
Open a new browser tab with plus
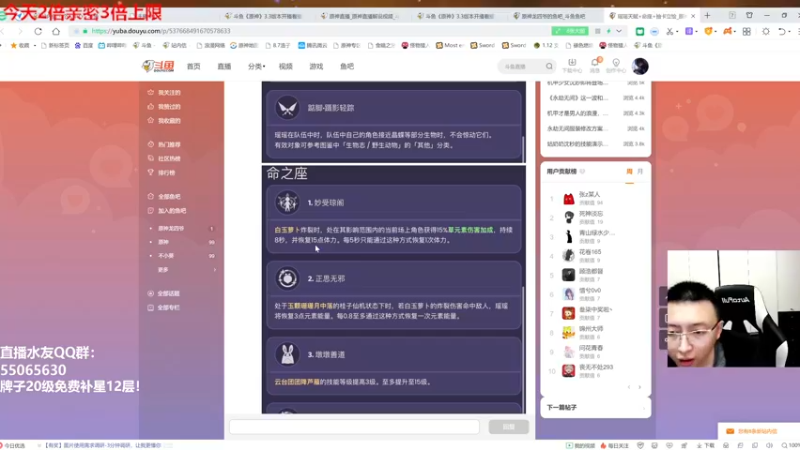[707, 15]
